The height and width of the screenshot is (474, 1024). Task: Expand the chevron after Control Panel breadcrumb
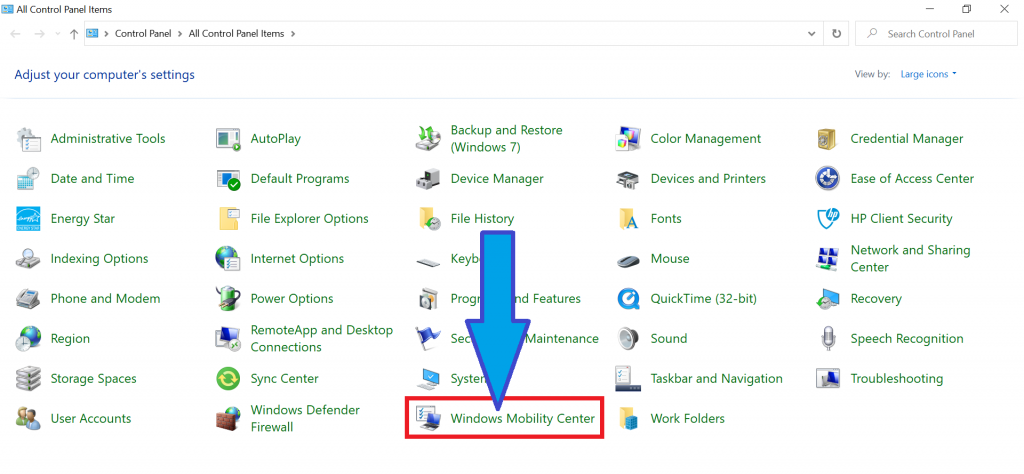click(180, 33)
